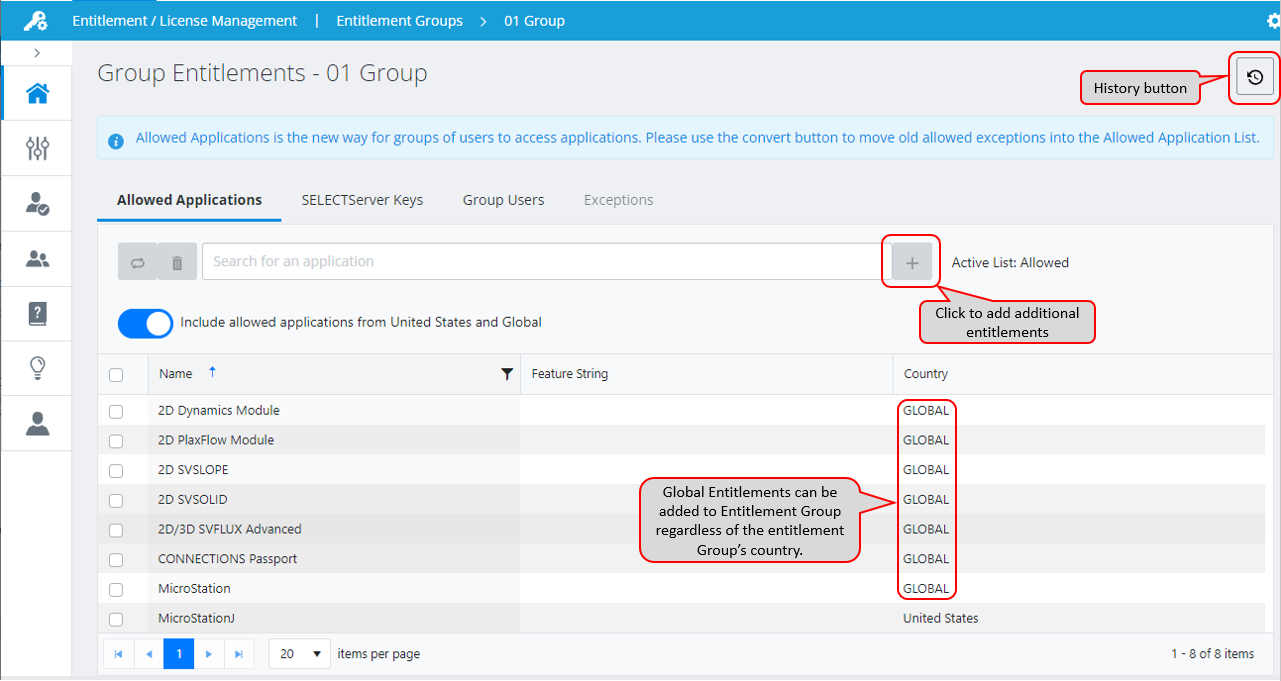Toggle Include allowed applications switch
This screenshot has width=1281, height=681.
tap(145, 323)
